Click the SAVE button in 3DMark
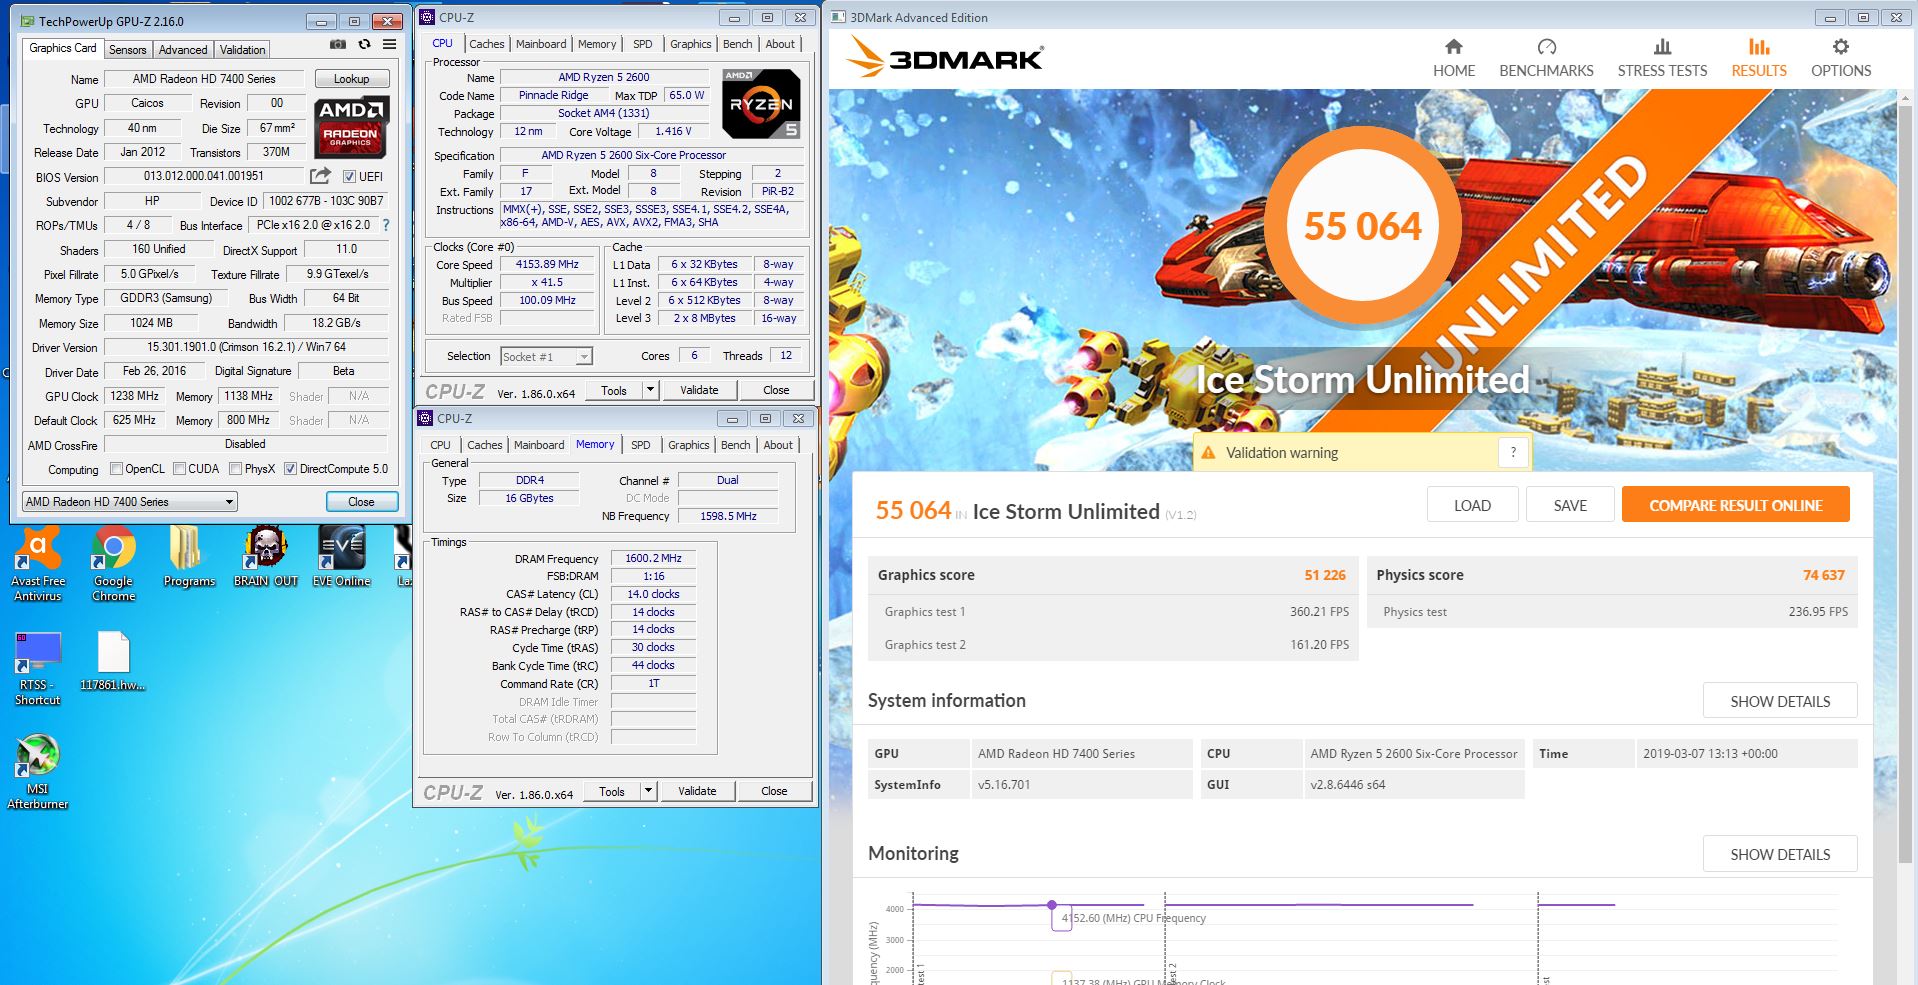 1570,505
